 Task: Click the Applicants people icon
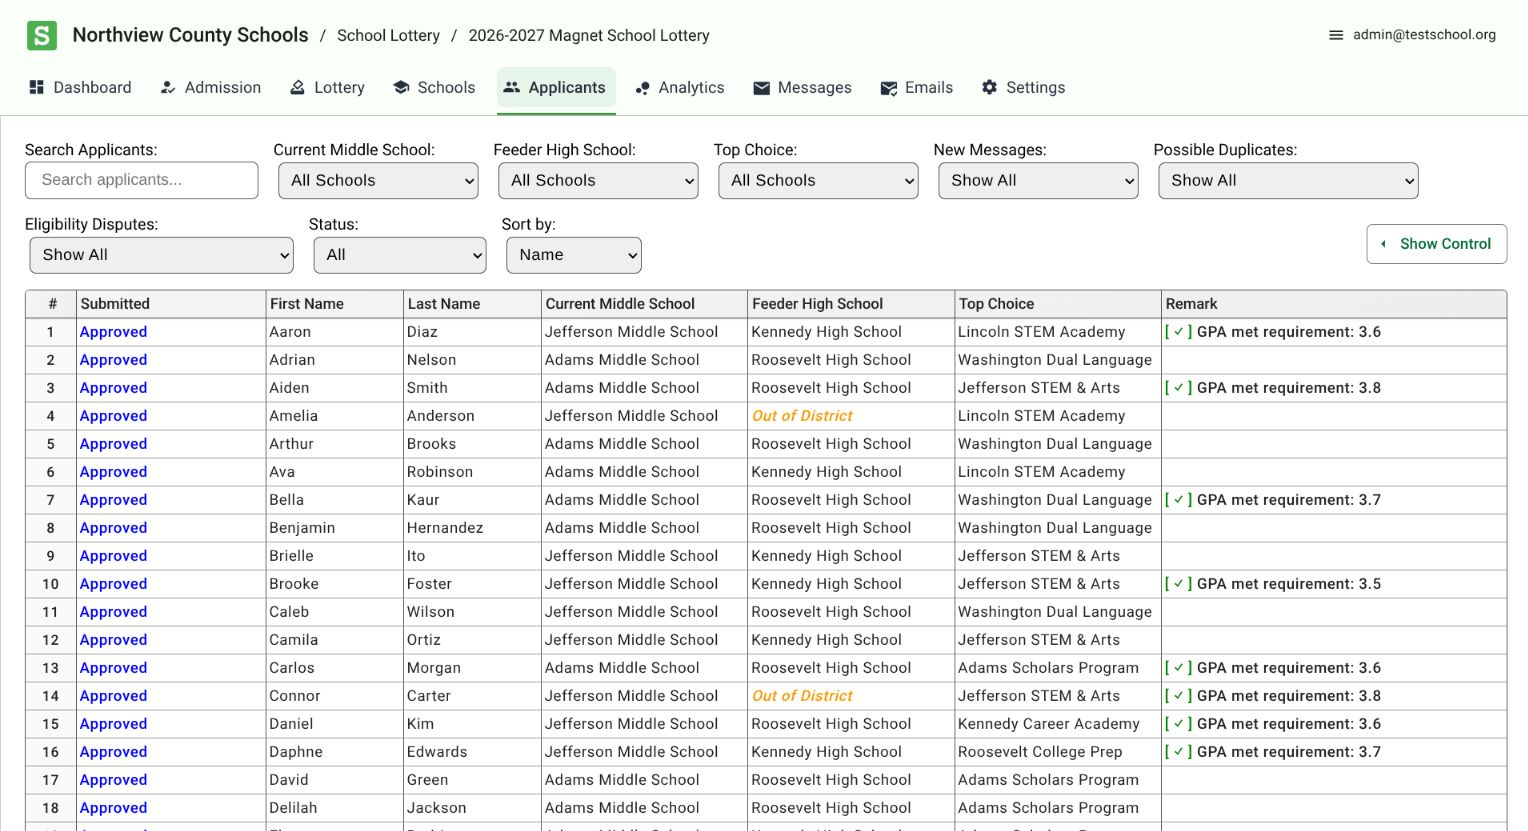point(512,87)
